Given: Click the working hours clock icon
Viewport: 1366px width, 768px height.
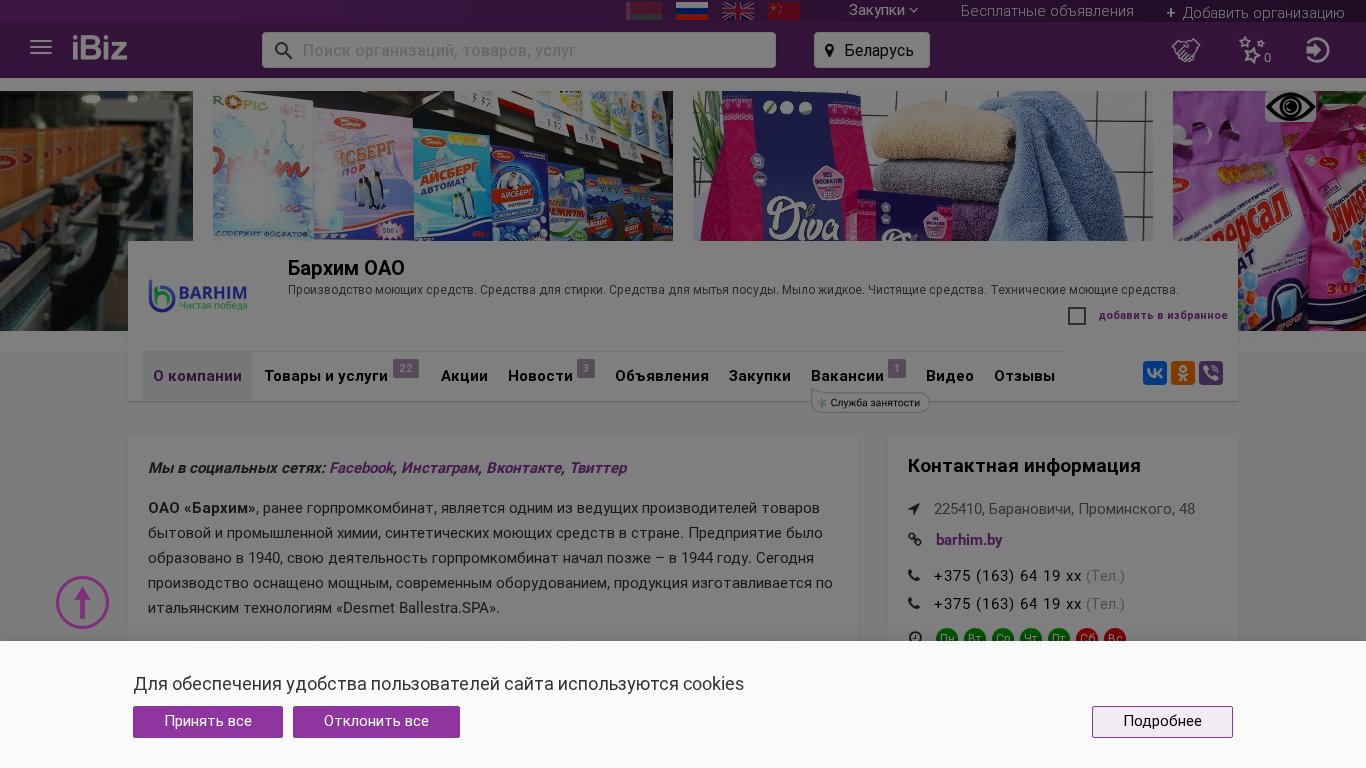Looking at the screenshot, I should [914, 637].
